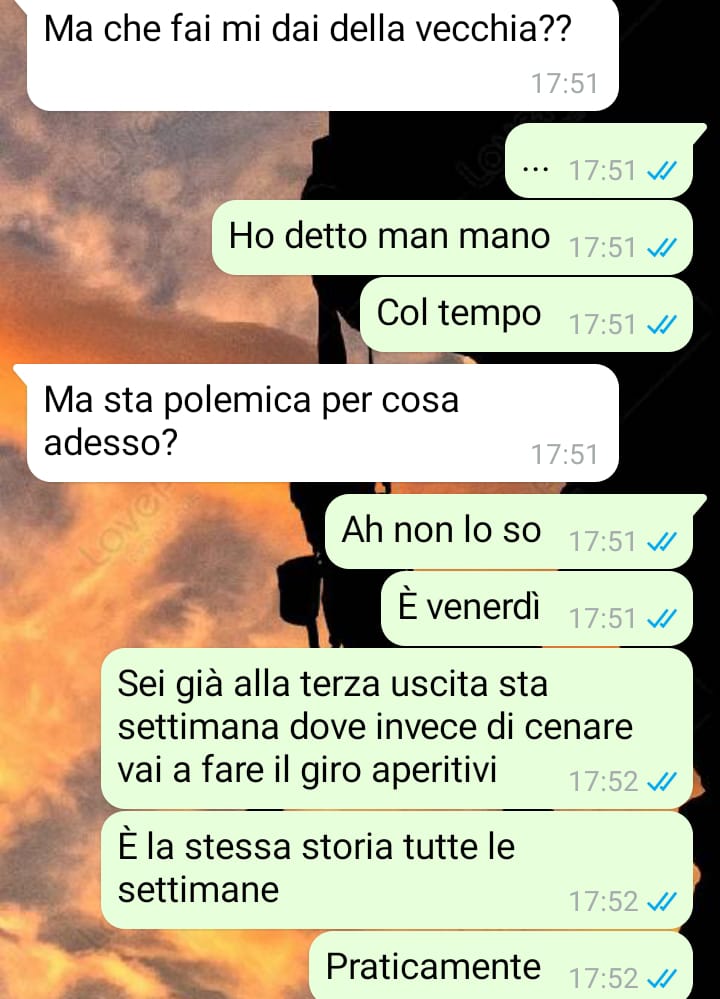This screenshot has height=999, width=720.
Task: Click read receipt ticks beside 'Praticamente'
Action: click(x=661, y=978)
